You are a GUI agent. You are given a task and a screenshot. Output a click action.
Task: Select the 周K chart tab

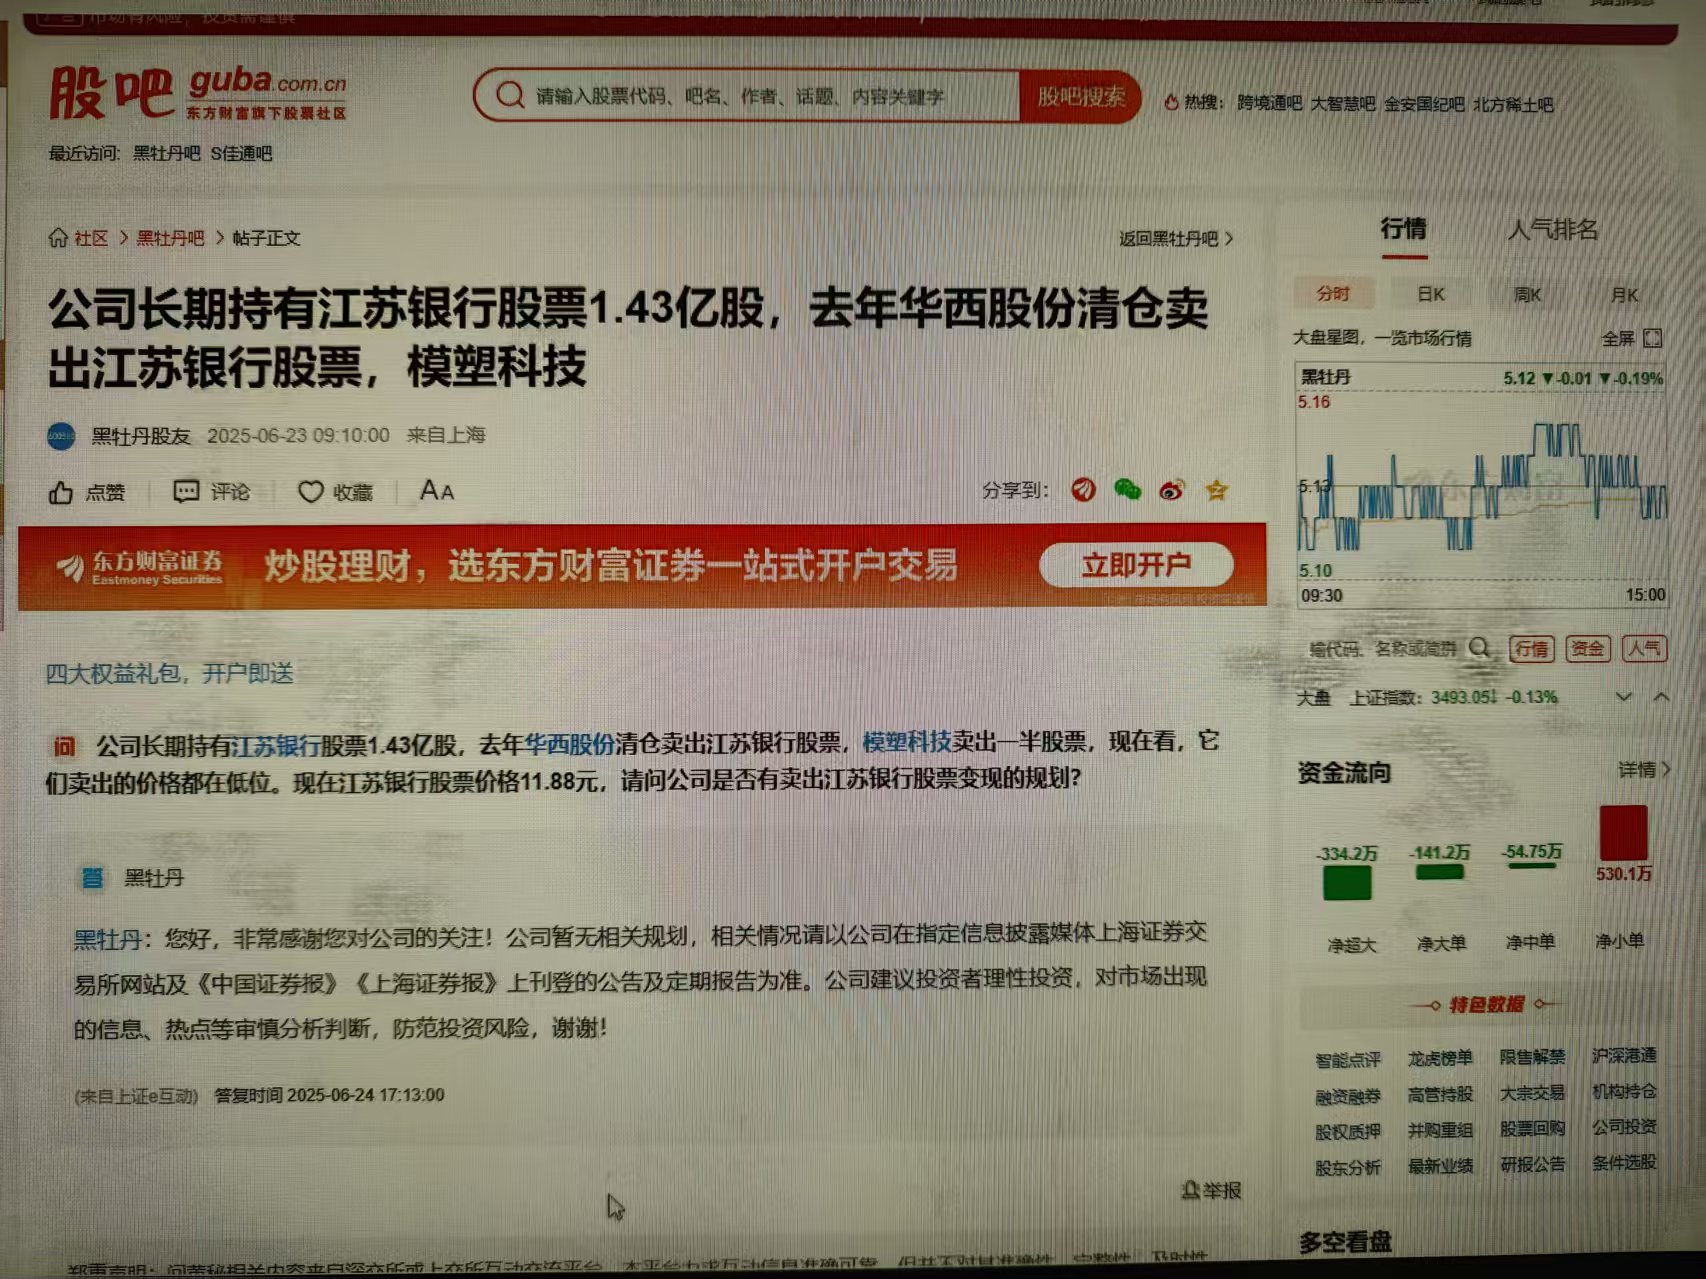pyautogui.click(x=1527, y=295)
